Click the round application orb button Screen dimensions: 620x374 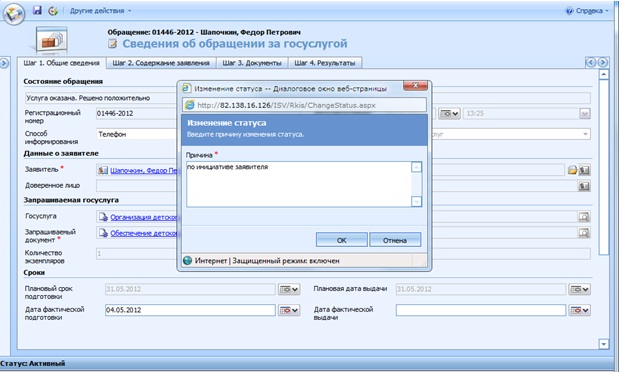[x=14, y=13]
